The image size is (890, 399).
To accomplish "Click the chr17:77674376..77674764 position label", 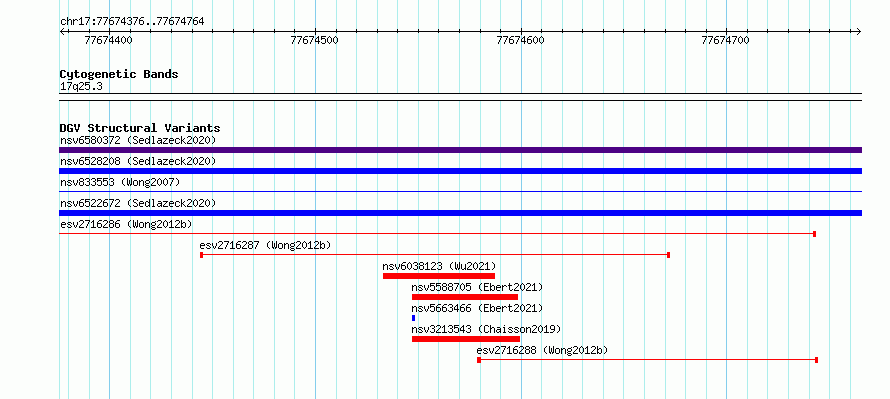I will pos(132,22).
